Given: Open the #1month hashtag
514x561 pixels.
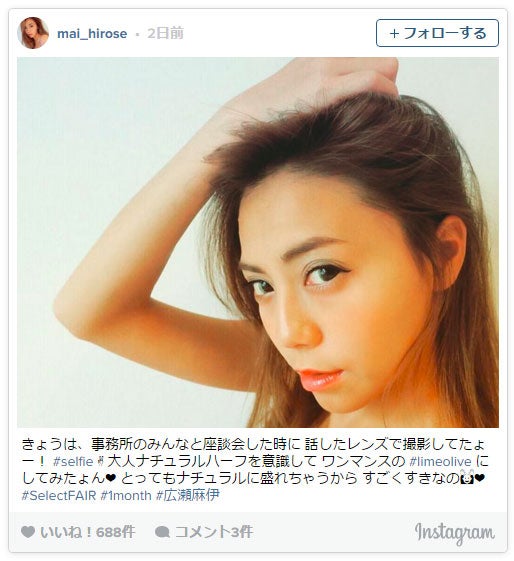Looking at the screenshot, I should click(x=126, y=496).
